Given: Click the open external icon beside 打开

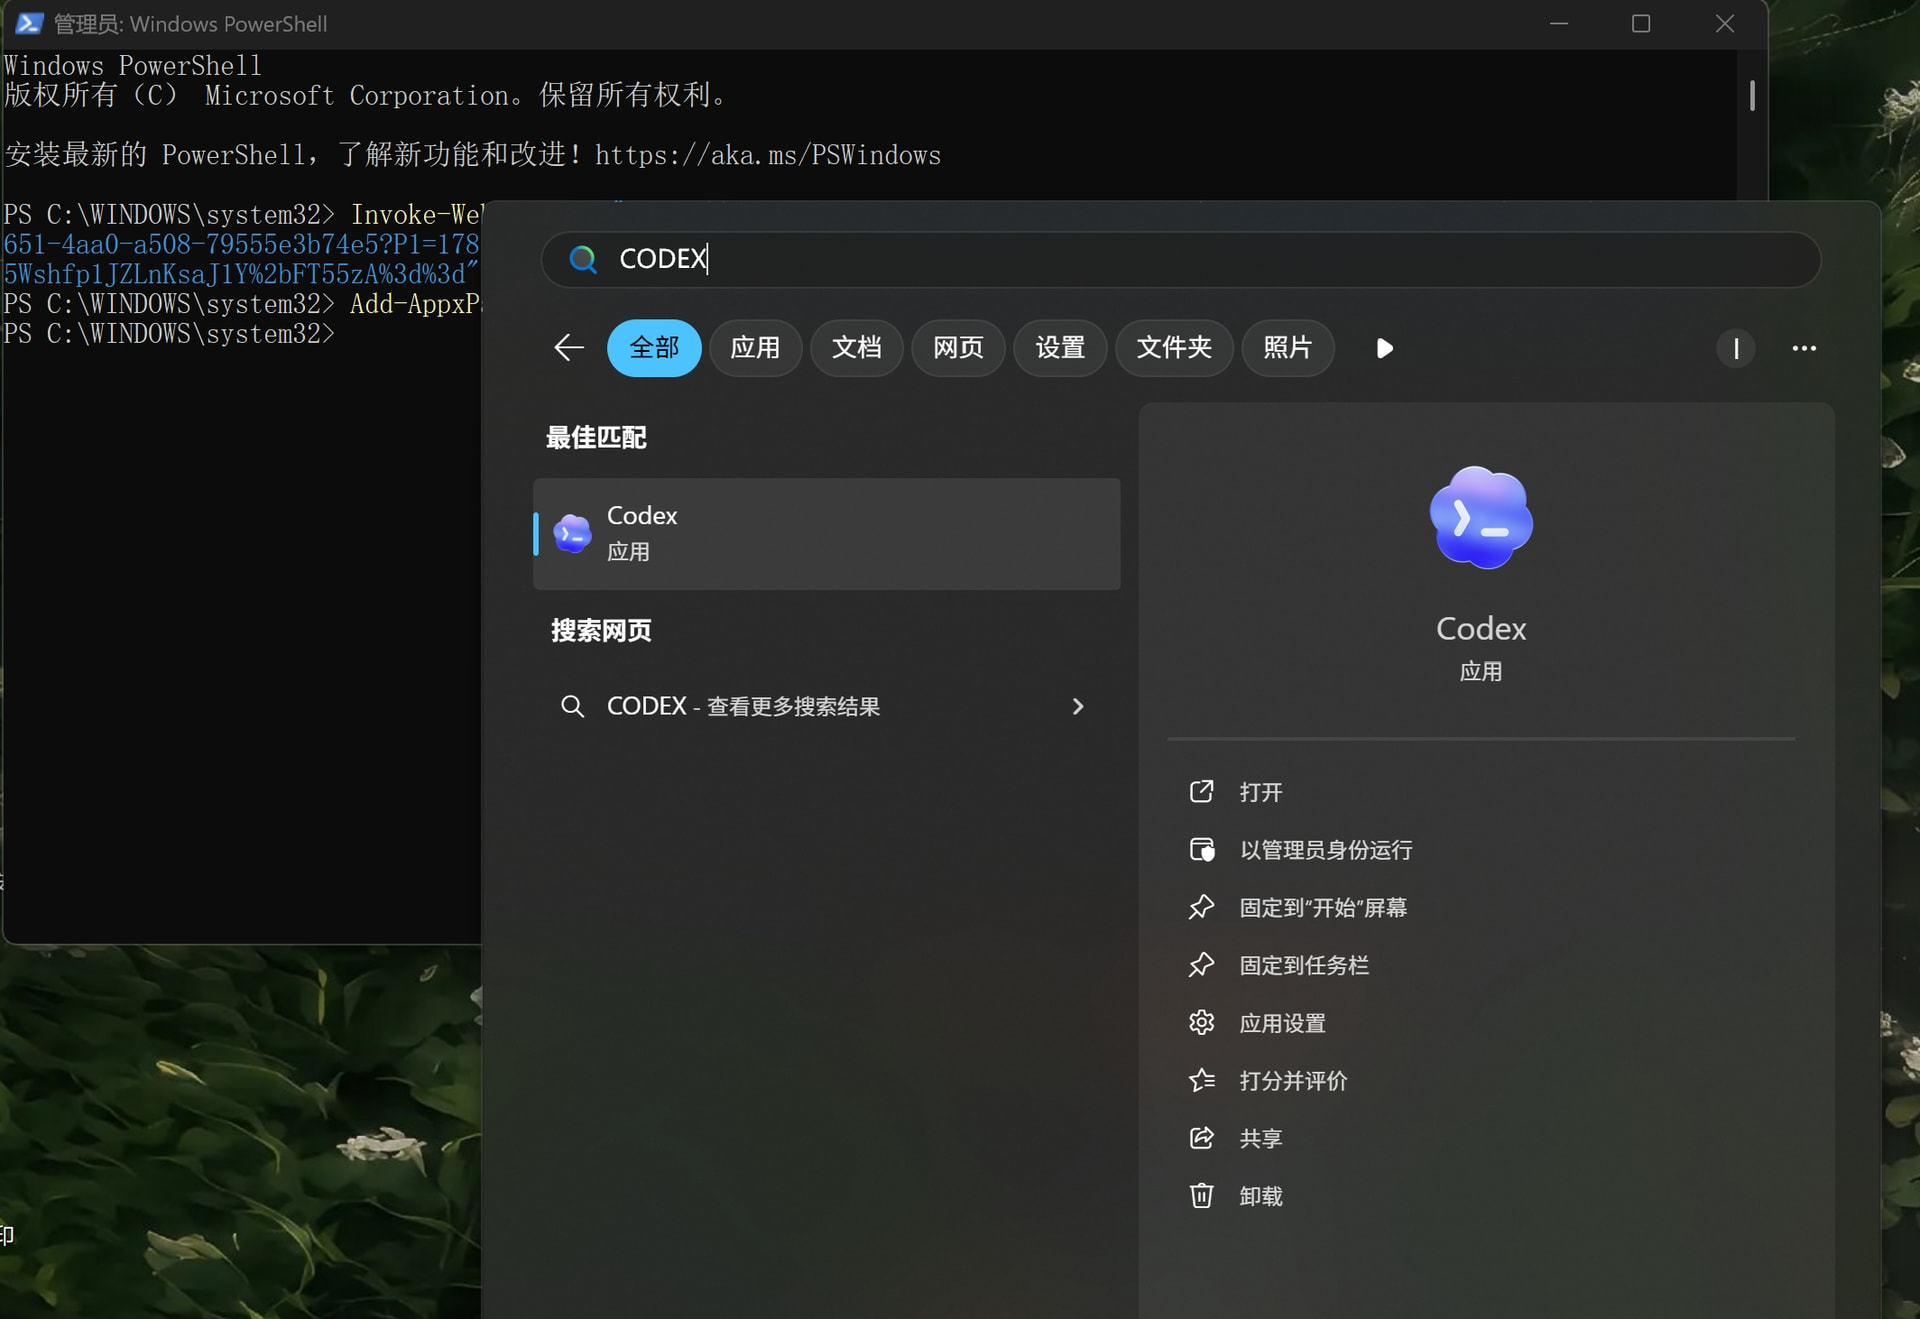Looking at the screenshot, I should click(x=1201, y=792).
